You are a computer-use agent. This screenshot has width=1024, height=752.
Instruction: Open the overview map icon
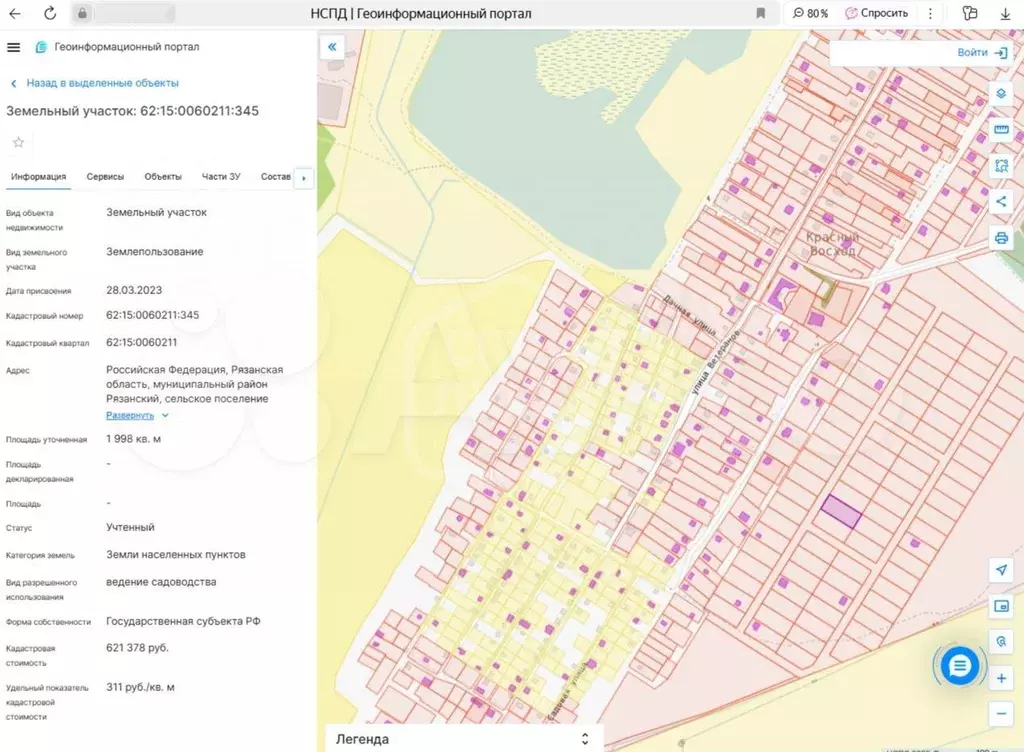[1001, 606]
